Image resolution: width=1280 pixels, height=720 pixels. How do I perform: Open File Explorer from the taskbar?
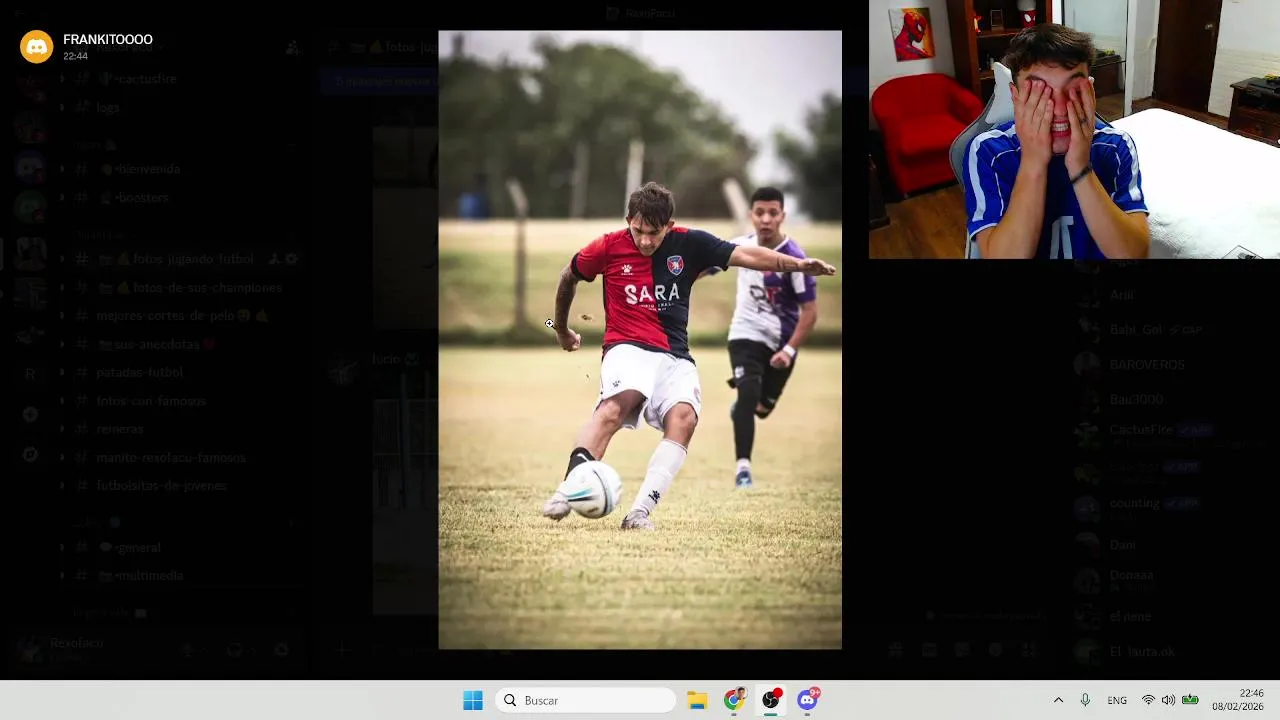pos(697,700)
